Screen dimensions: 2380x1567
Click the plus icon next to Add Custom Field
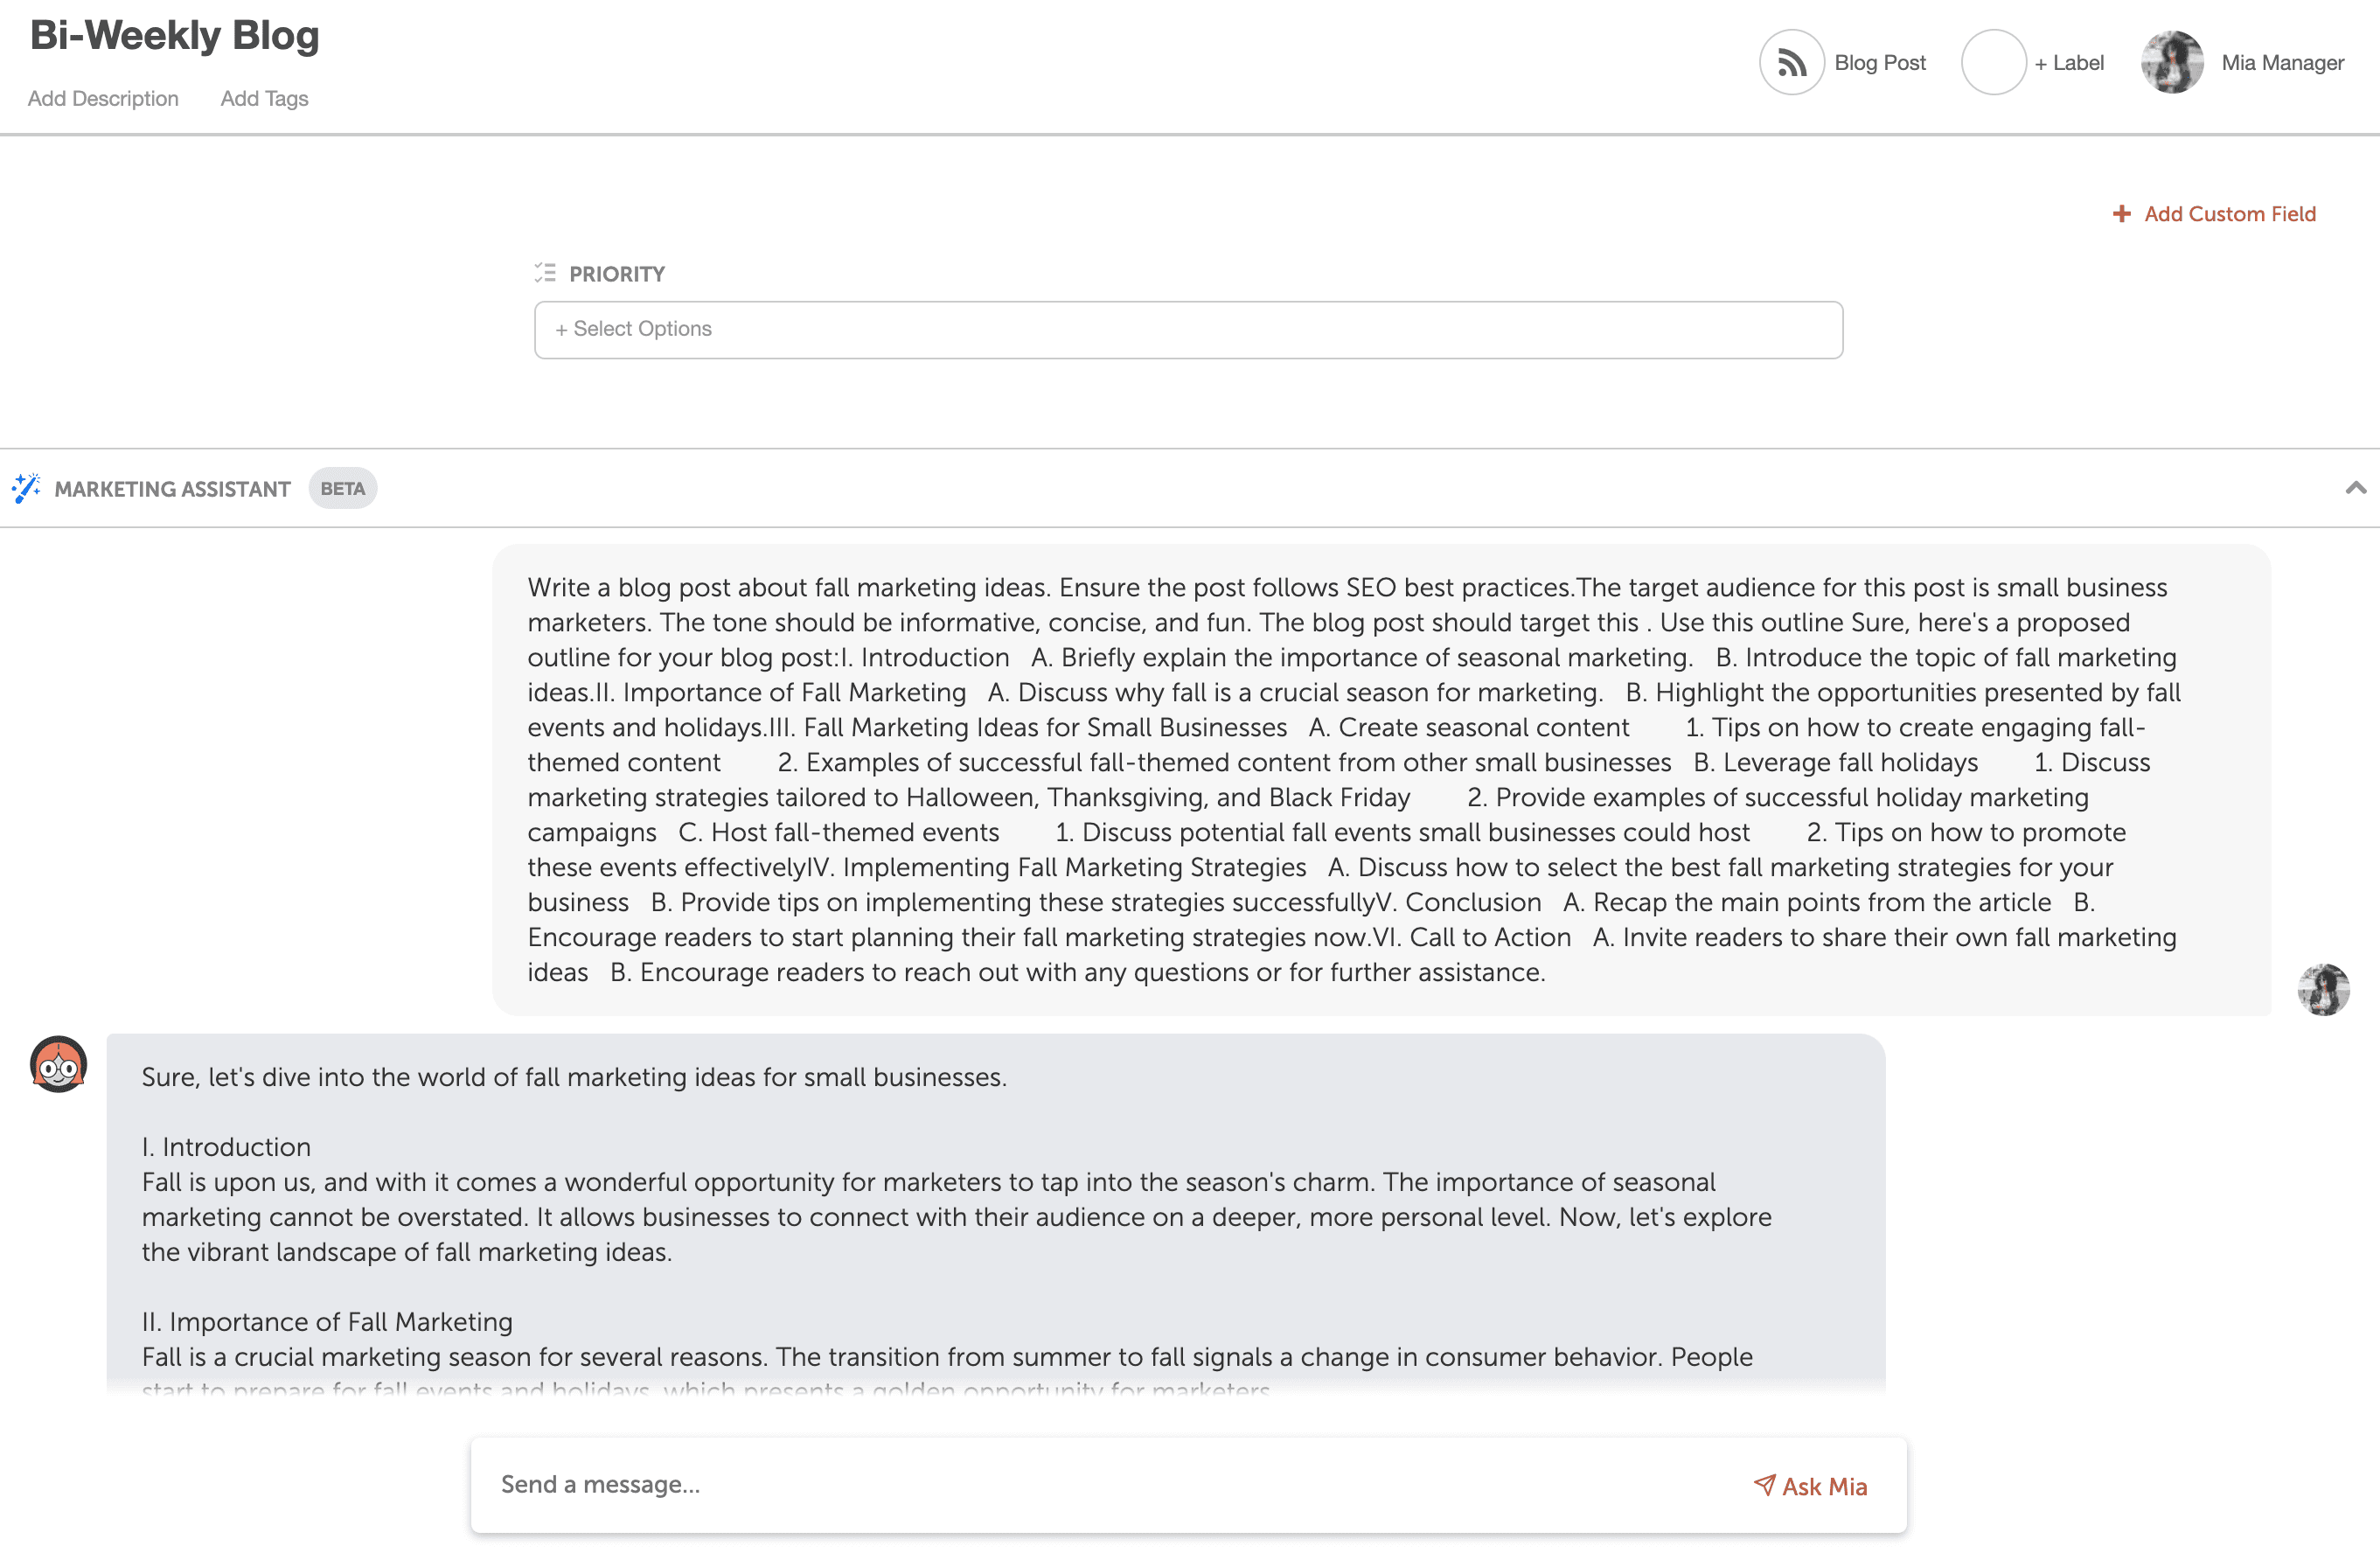[x=2122, y=214]
